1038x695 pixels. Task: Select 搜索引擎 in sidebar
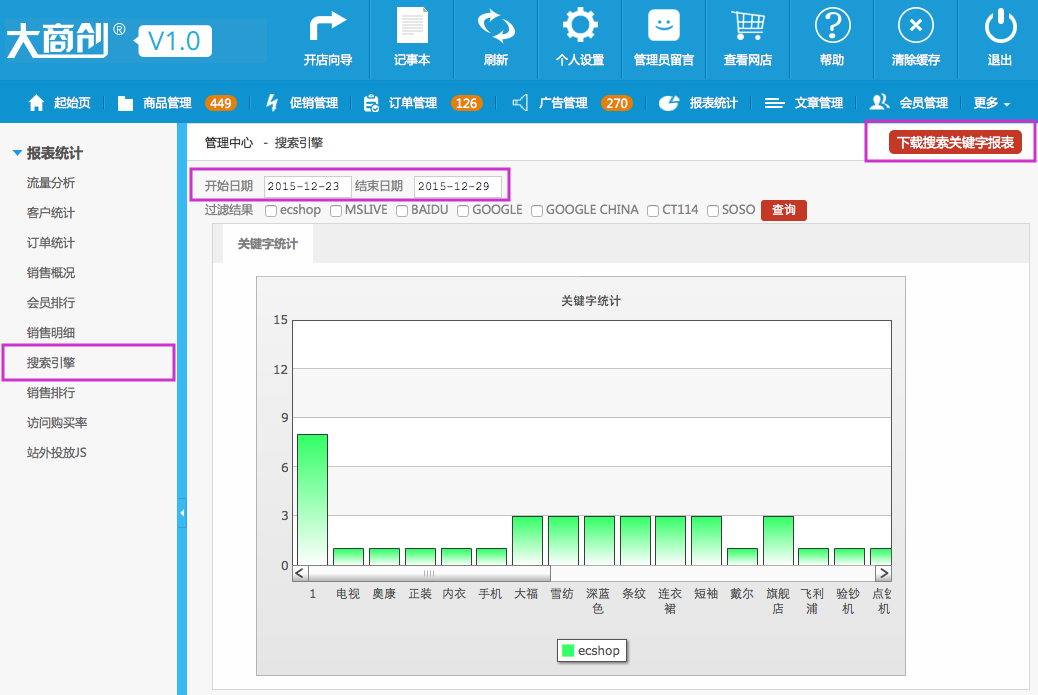pyautogui.click(x=51, y=363)
